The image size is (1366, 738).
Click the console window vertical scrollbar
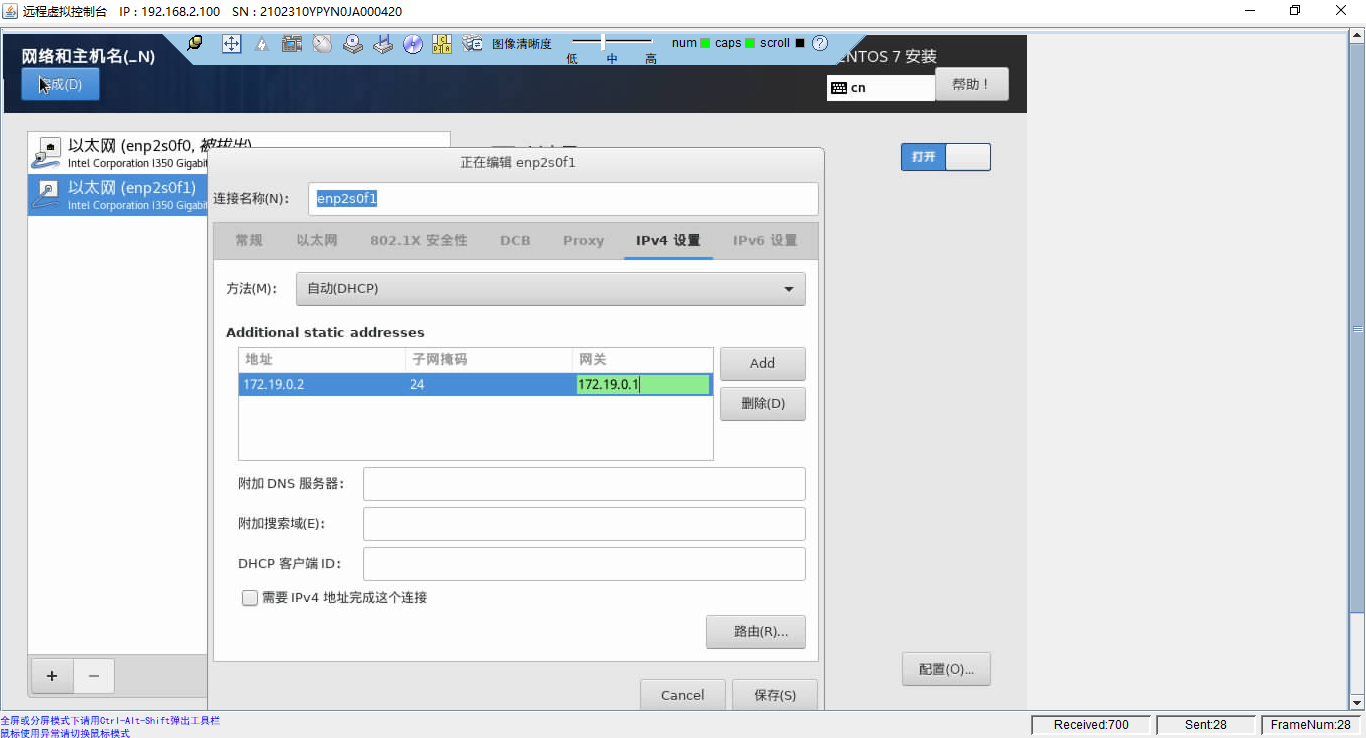click(1357, 370)
